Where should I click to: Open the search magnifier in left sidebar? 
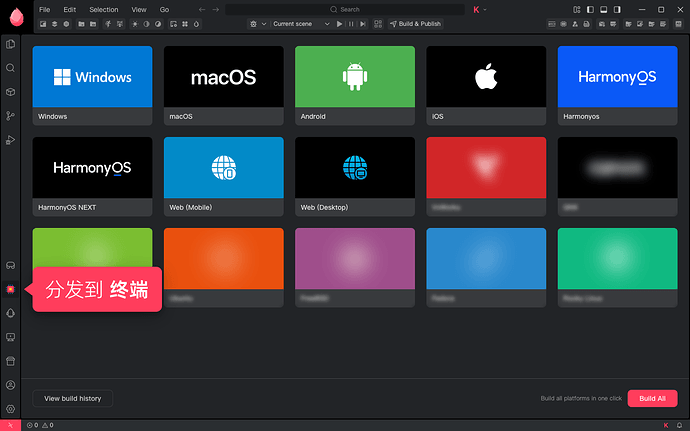11,68
